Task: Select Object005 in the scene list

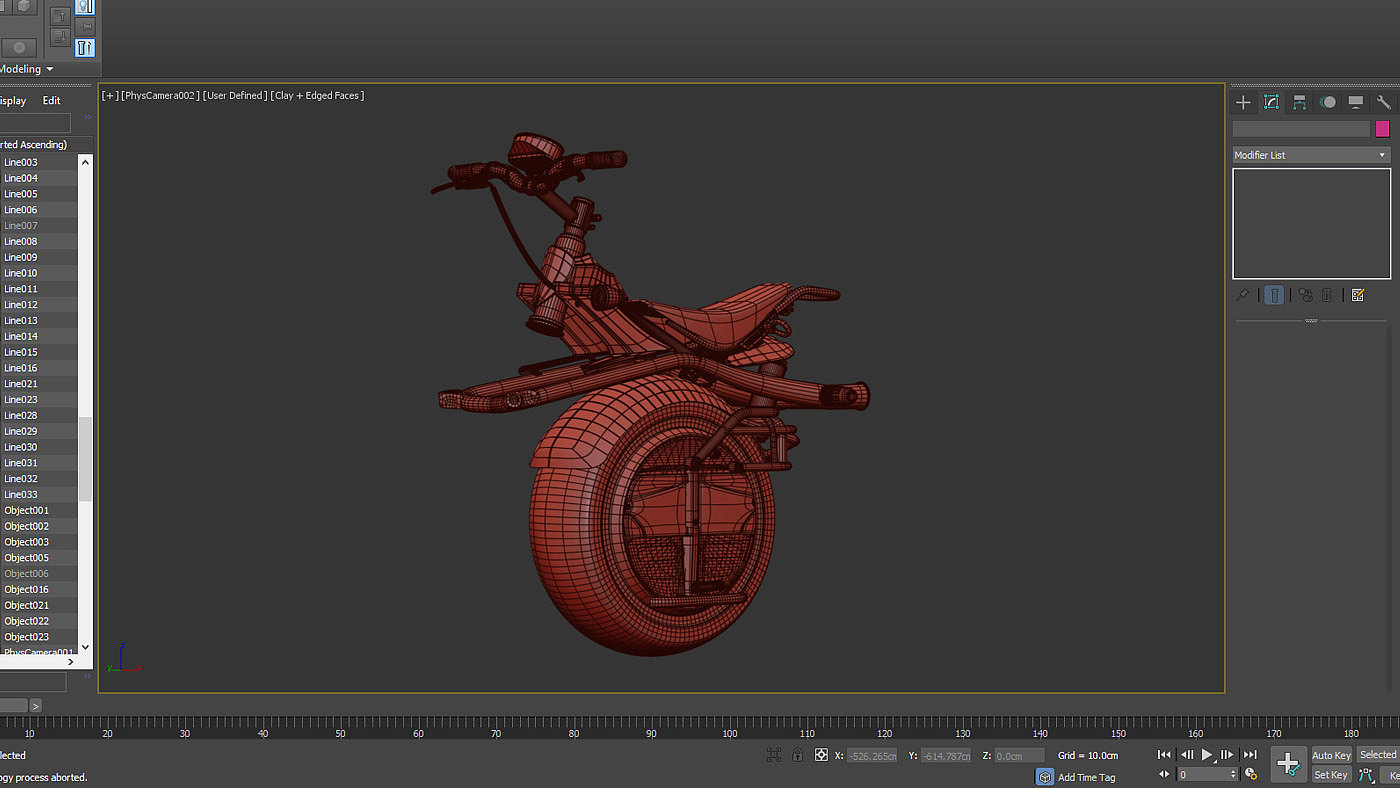Action: pyautogui.click(x=27, y=558)
